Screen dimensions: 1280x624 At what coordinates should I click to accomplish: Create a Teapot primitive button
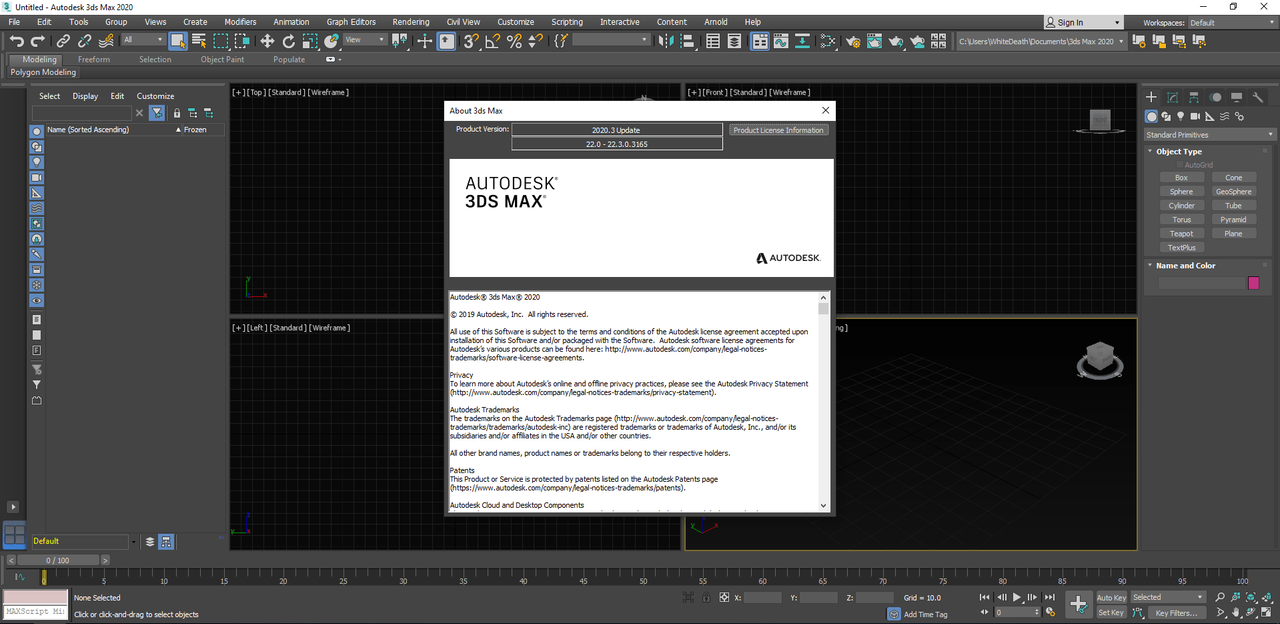pos(1181,233)
